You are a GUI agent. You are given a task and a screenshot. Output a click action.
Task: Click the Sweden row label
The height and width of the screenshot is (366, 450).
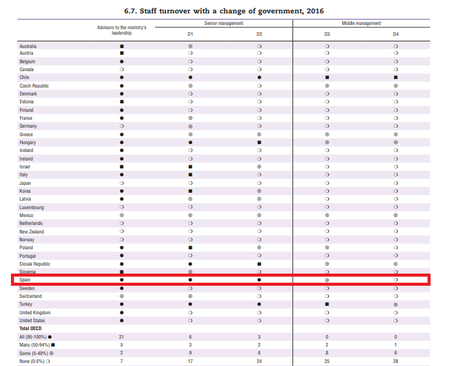(27, 288)
